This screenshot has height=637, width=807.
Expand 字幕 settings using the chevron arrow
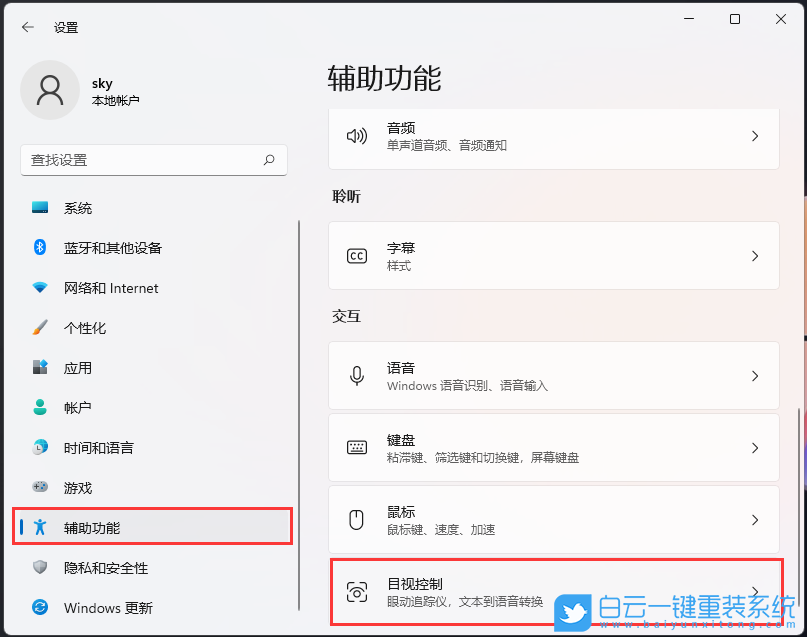(x=756, y=255)
